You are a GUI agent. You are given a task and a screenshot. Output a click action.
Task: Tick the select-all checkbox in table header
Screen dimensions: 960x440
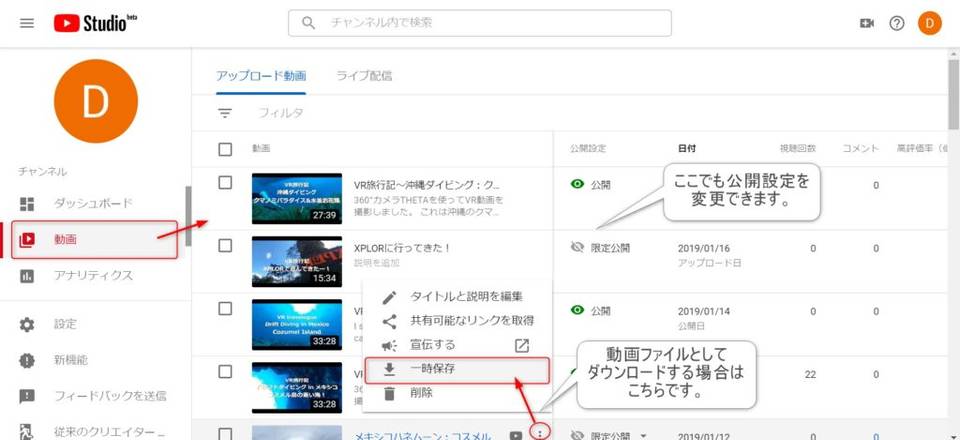point(225,149)
